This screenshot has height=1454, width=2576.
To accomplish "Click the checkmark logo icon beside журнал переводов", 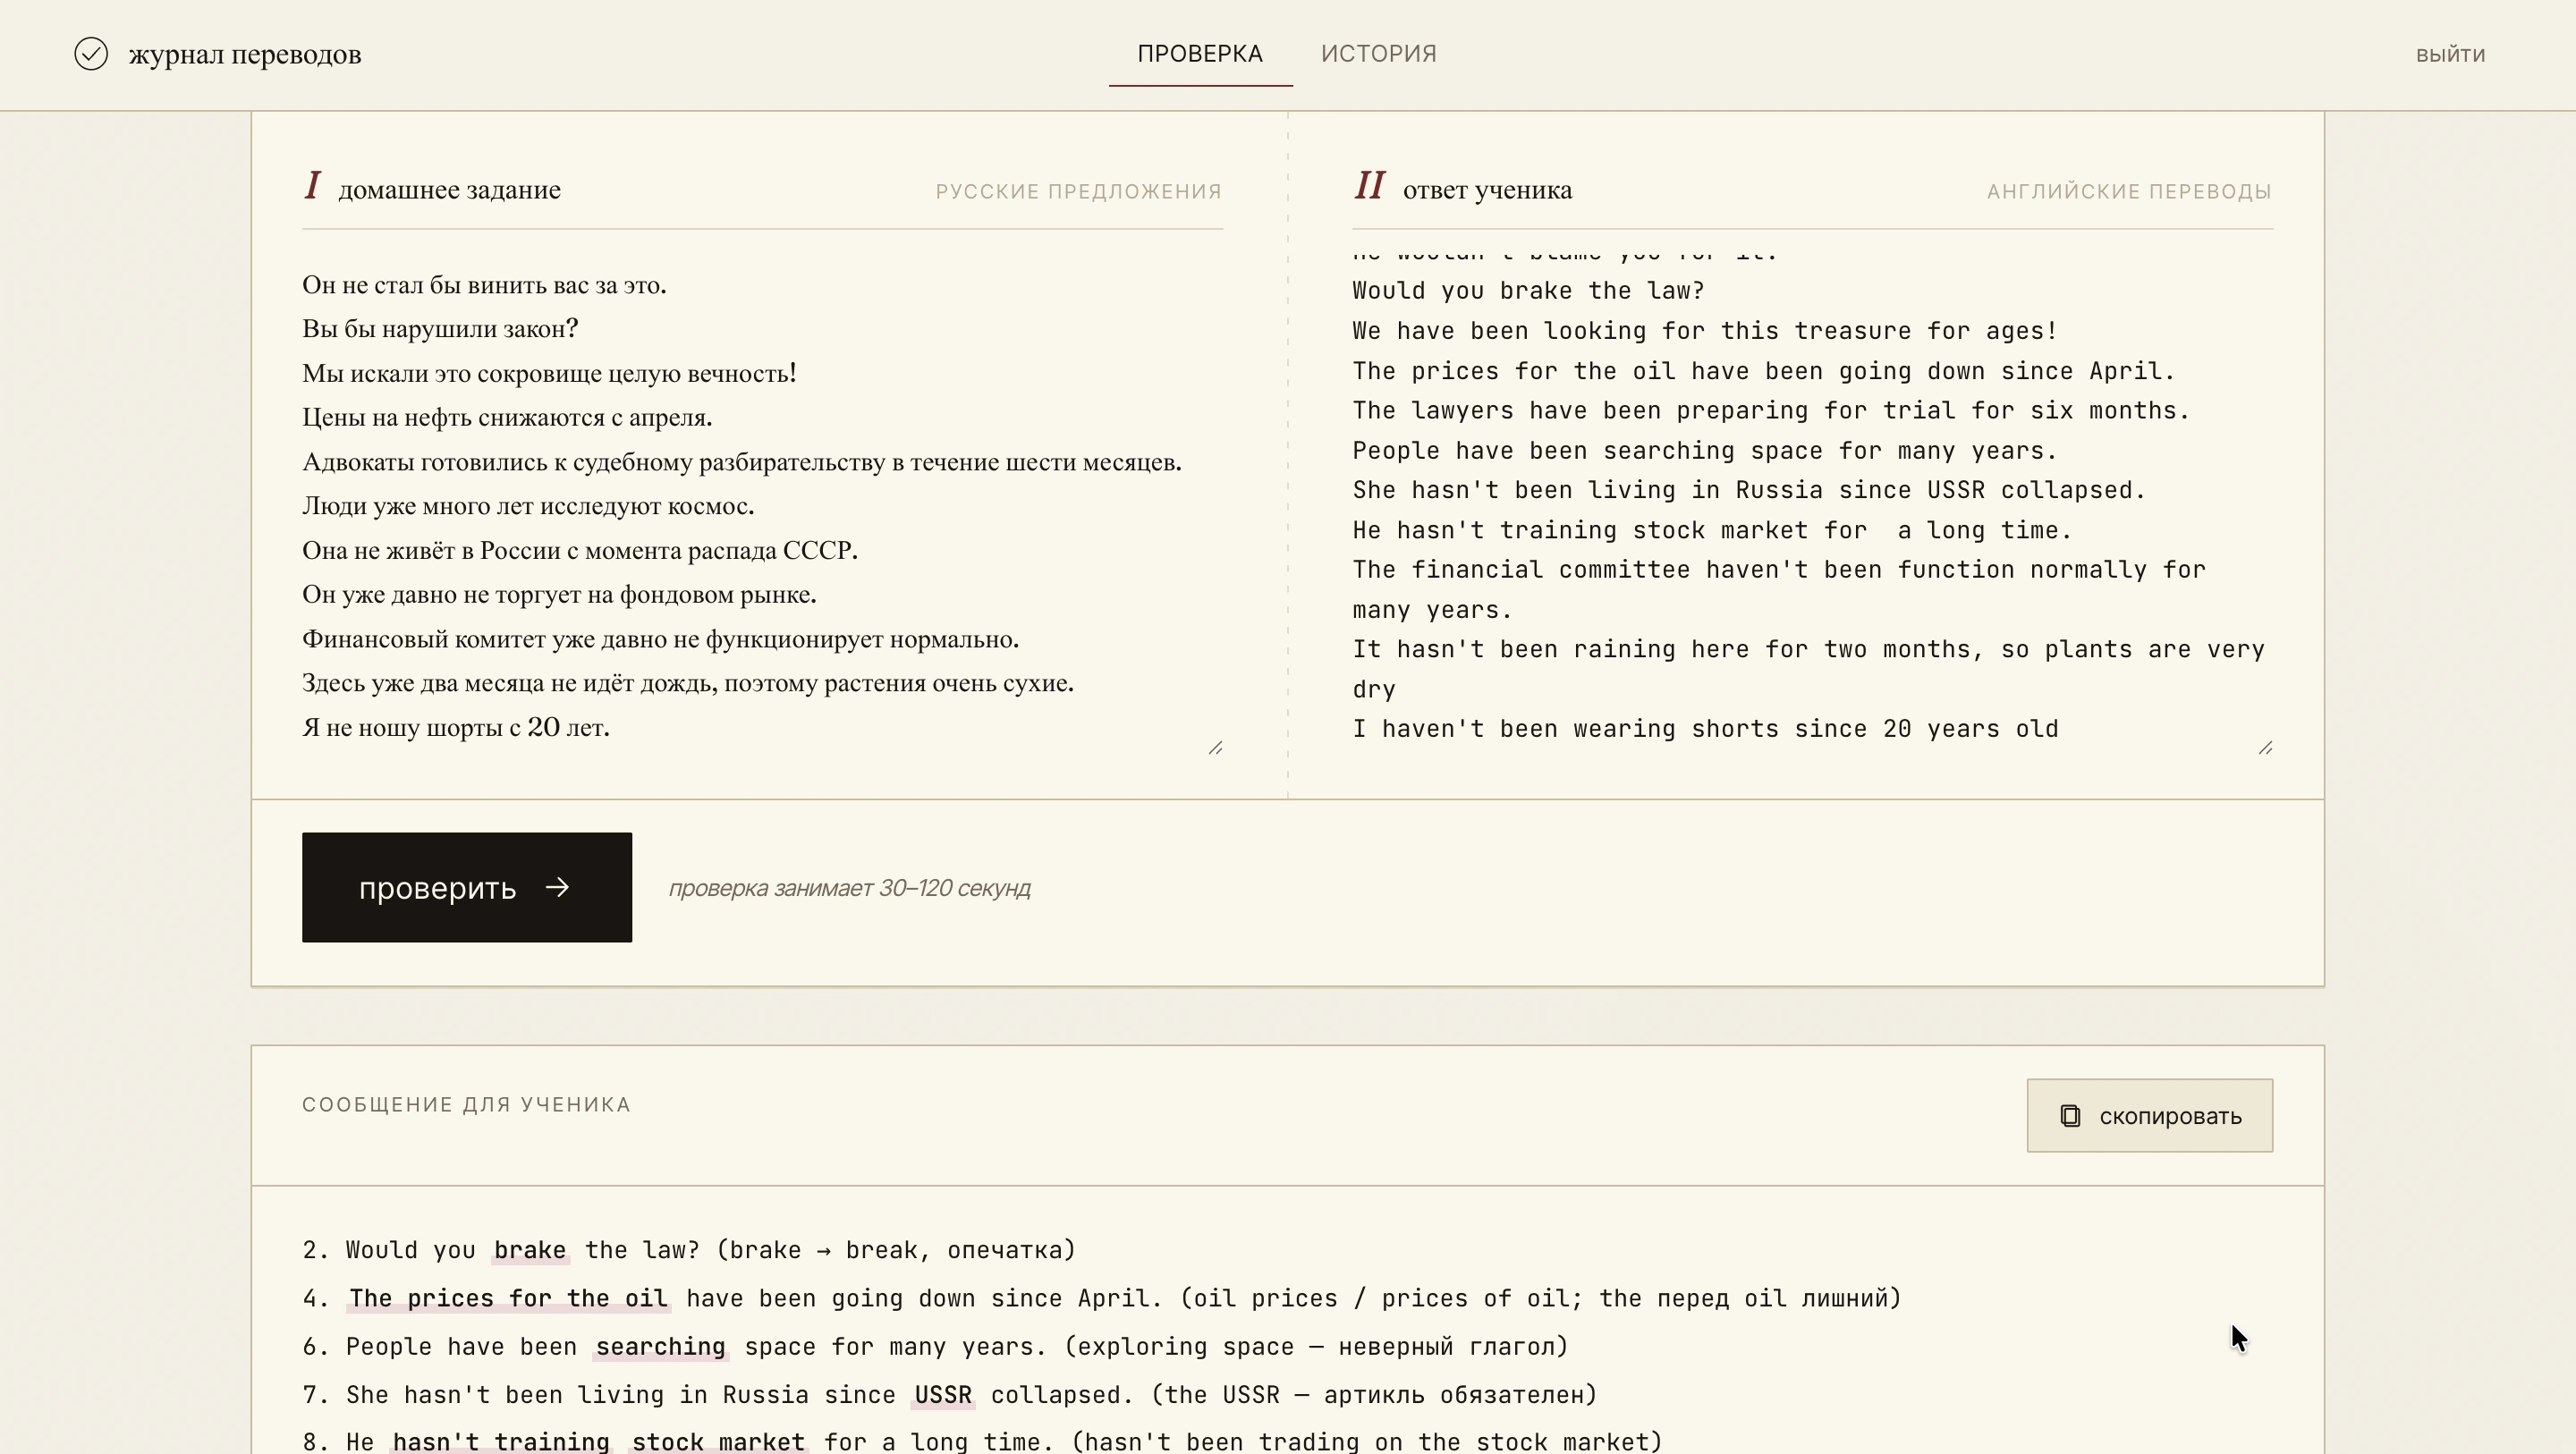I will pos(91,54).
